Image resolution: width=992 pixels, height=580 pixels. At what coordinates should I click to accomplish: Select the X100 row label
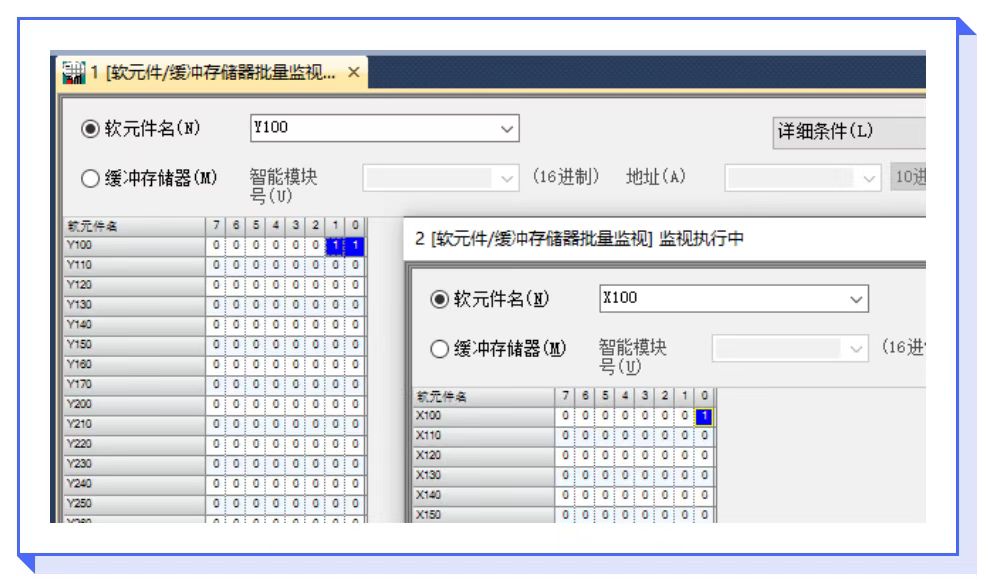484,416
